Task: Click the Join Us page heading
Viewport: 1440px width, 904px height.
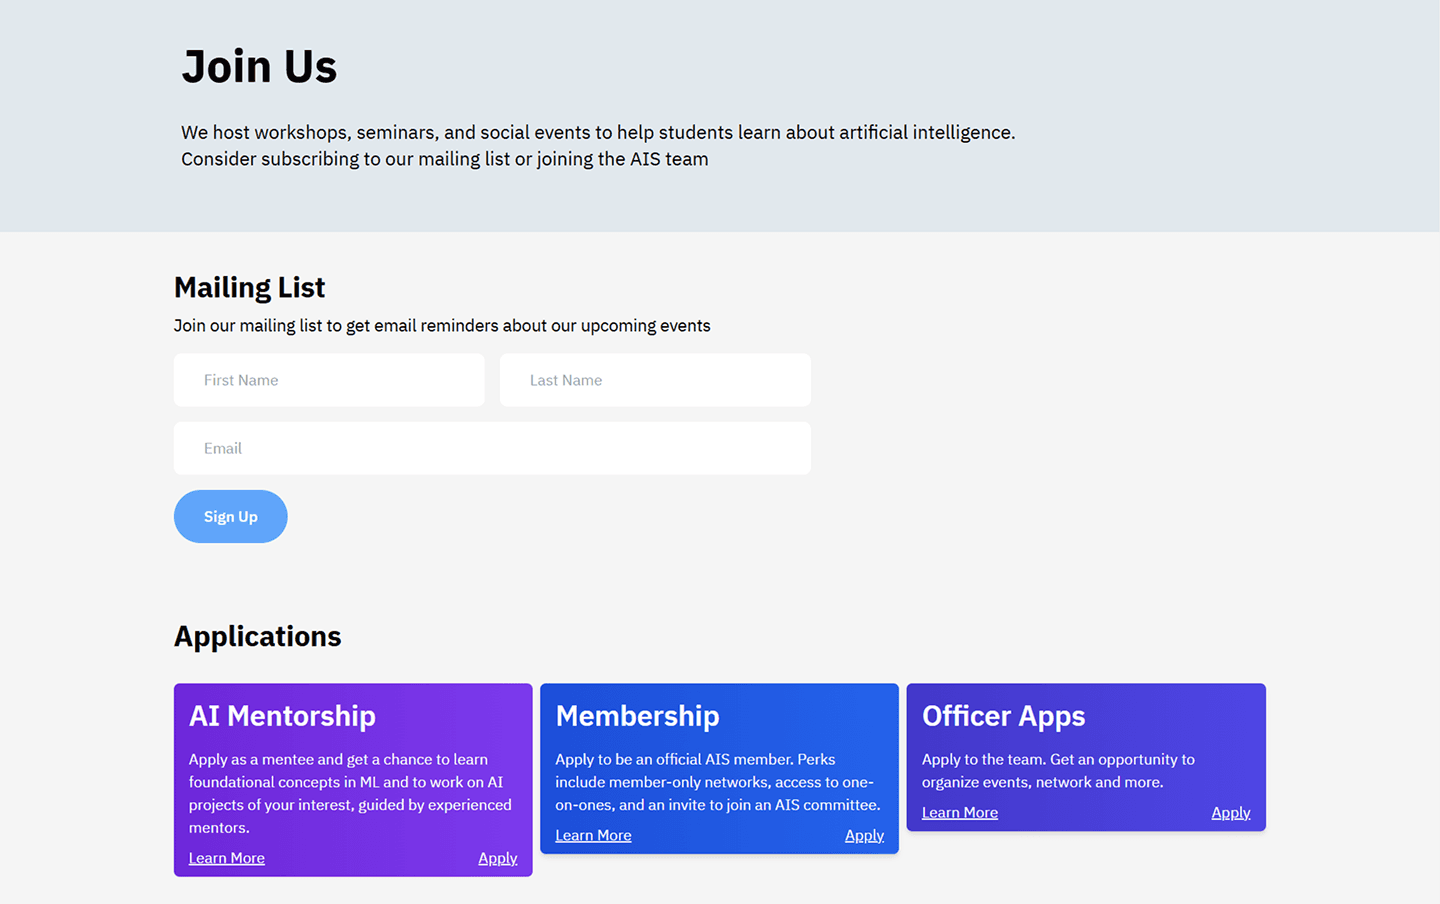Action: 259,67
